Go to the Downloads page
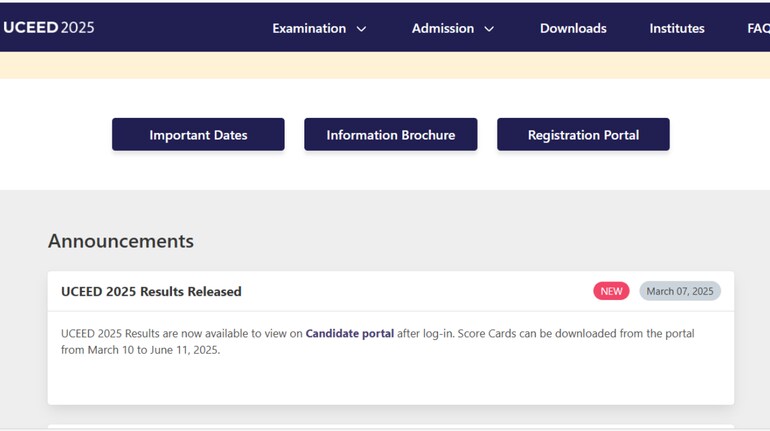The image size is (770, 431). [573, 28]
